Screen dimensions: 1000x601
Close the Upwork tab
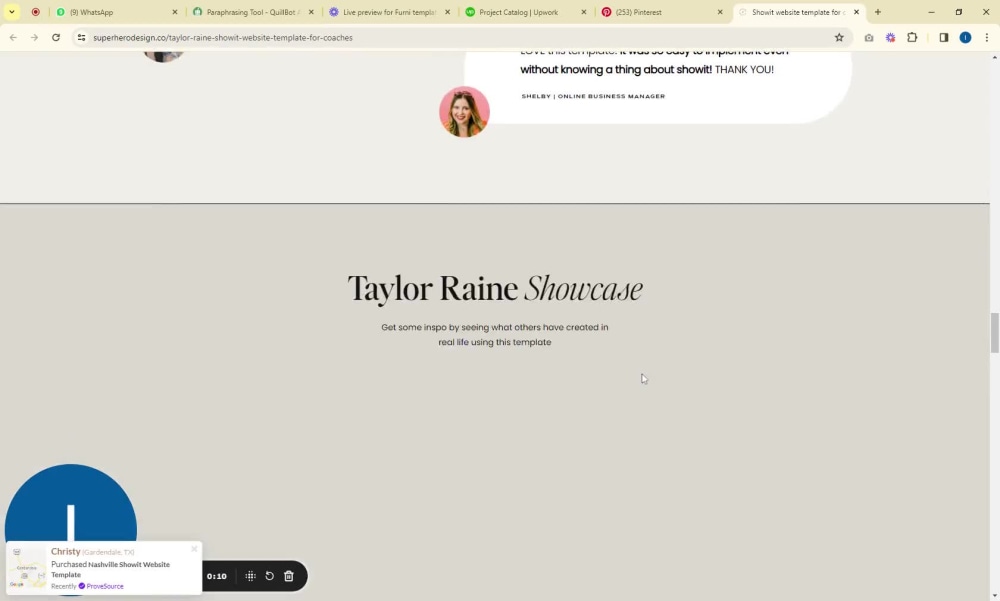coord(584,12)
